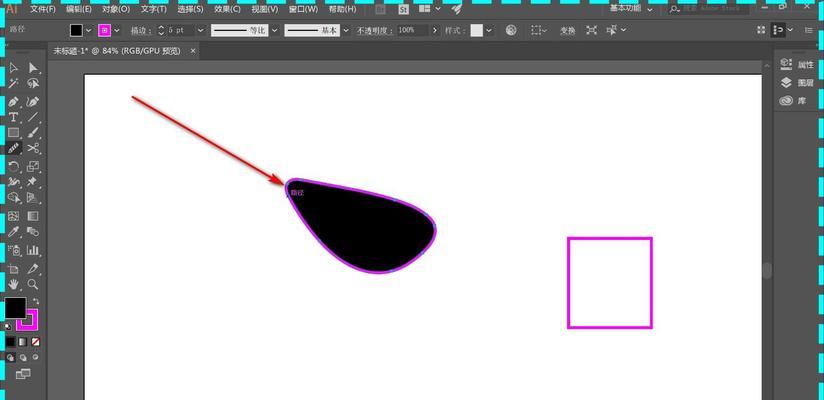This screenshot has height=400, width=824.
Task: Select the Lasso tool
Action: [x=33, y=83]
